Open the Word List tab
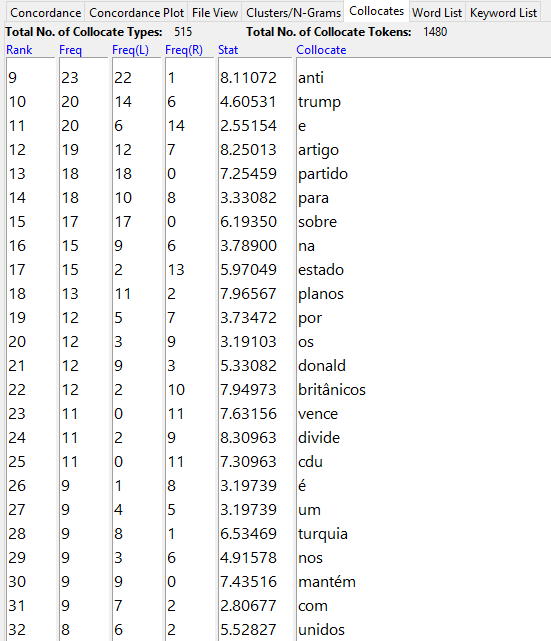 pyautogui.click(x=437, y=13)
